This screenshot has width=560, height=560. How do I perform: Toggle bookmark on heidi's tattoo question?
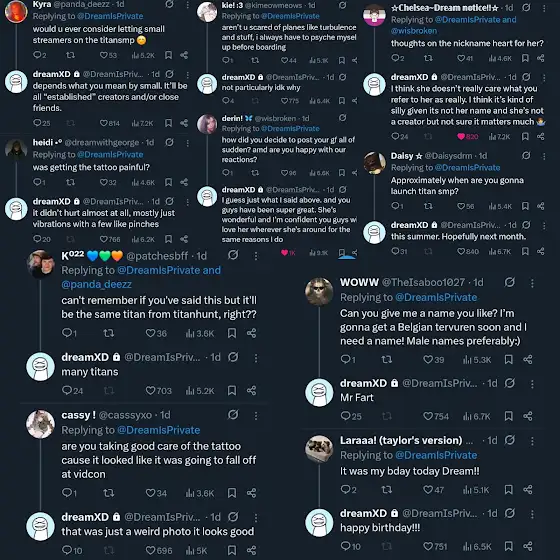point(168,182)
